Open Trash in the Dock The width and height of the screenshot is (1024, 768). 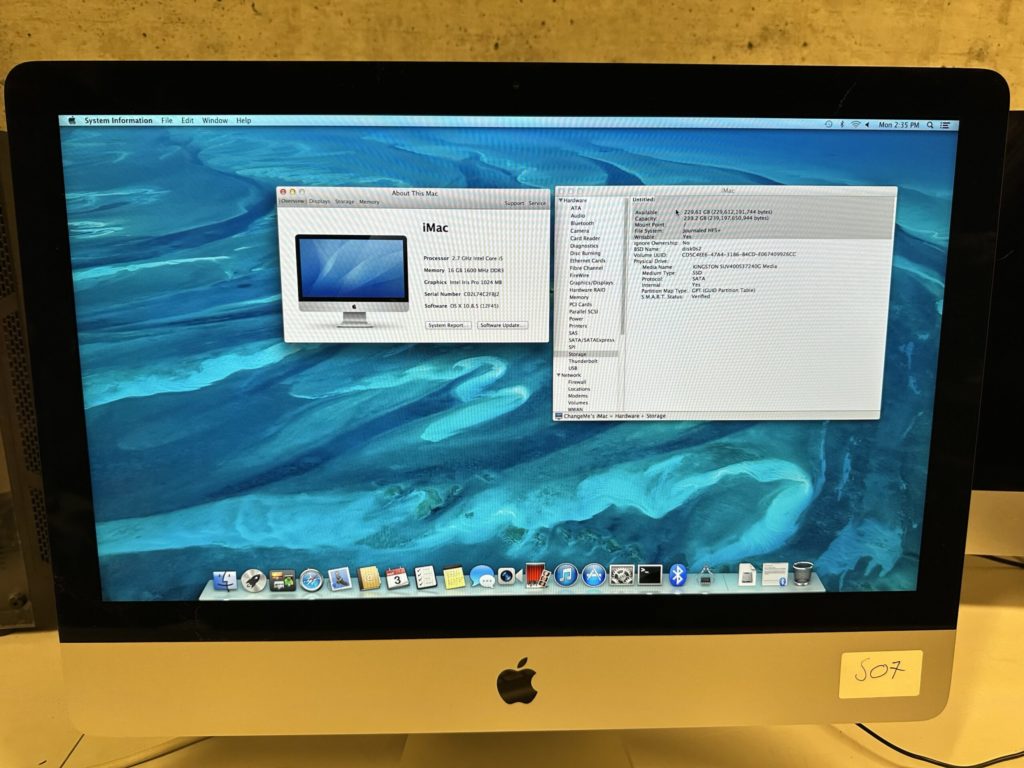[803, 574]
